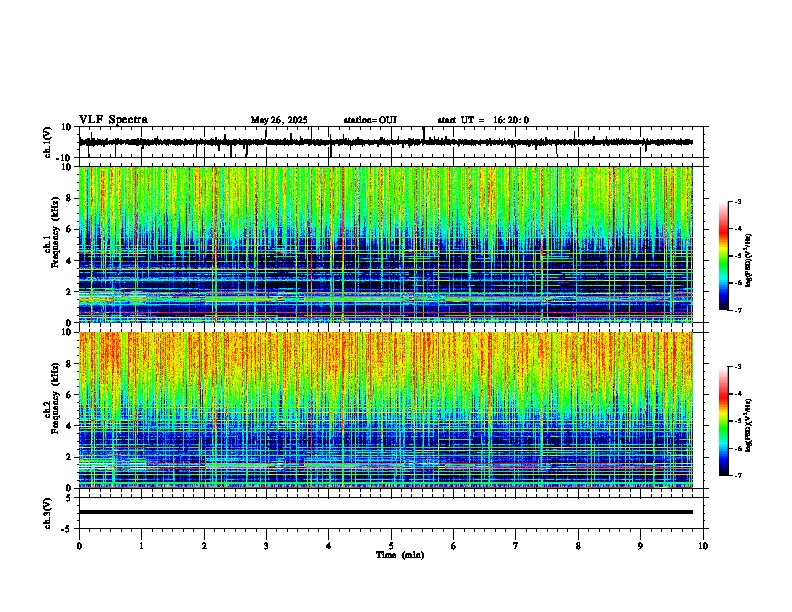Click the ch.2 color bar log(PSD) label

[749, 425]
